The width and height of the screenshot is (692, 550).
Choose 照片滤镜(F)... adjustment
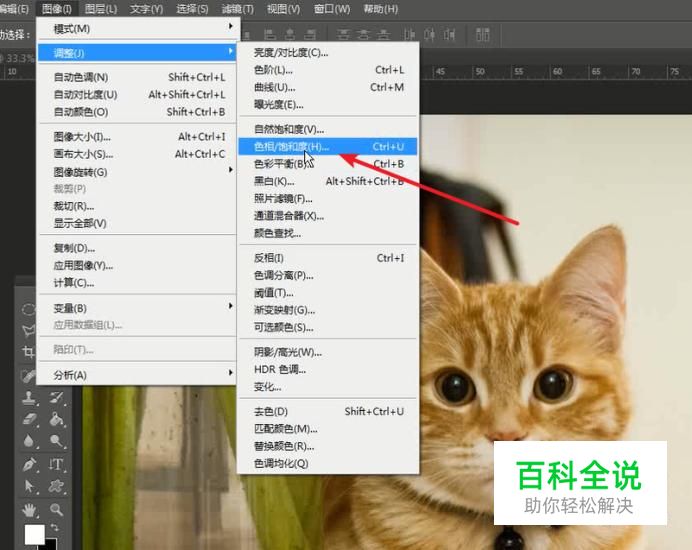328,199
